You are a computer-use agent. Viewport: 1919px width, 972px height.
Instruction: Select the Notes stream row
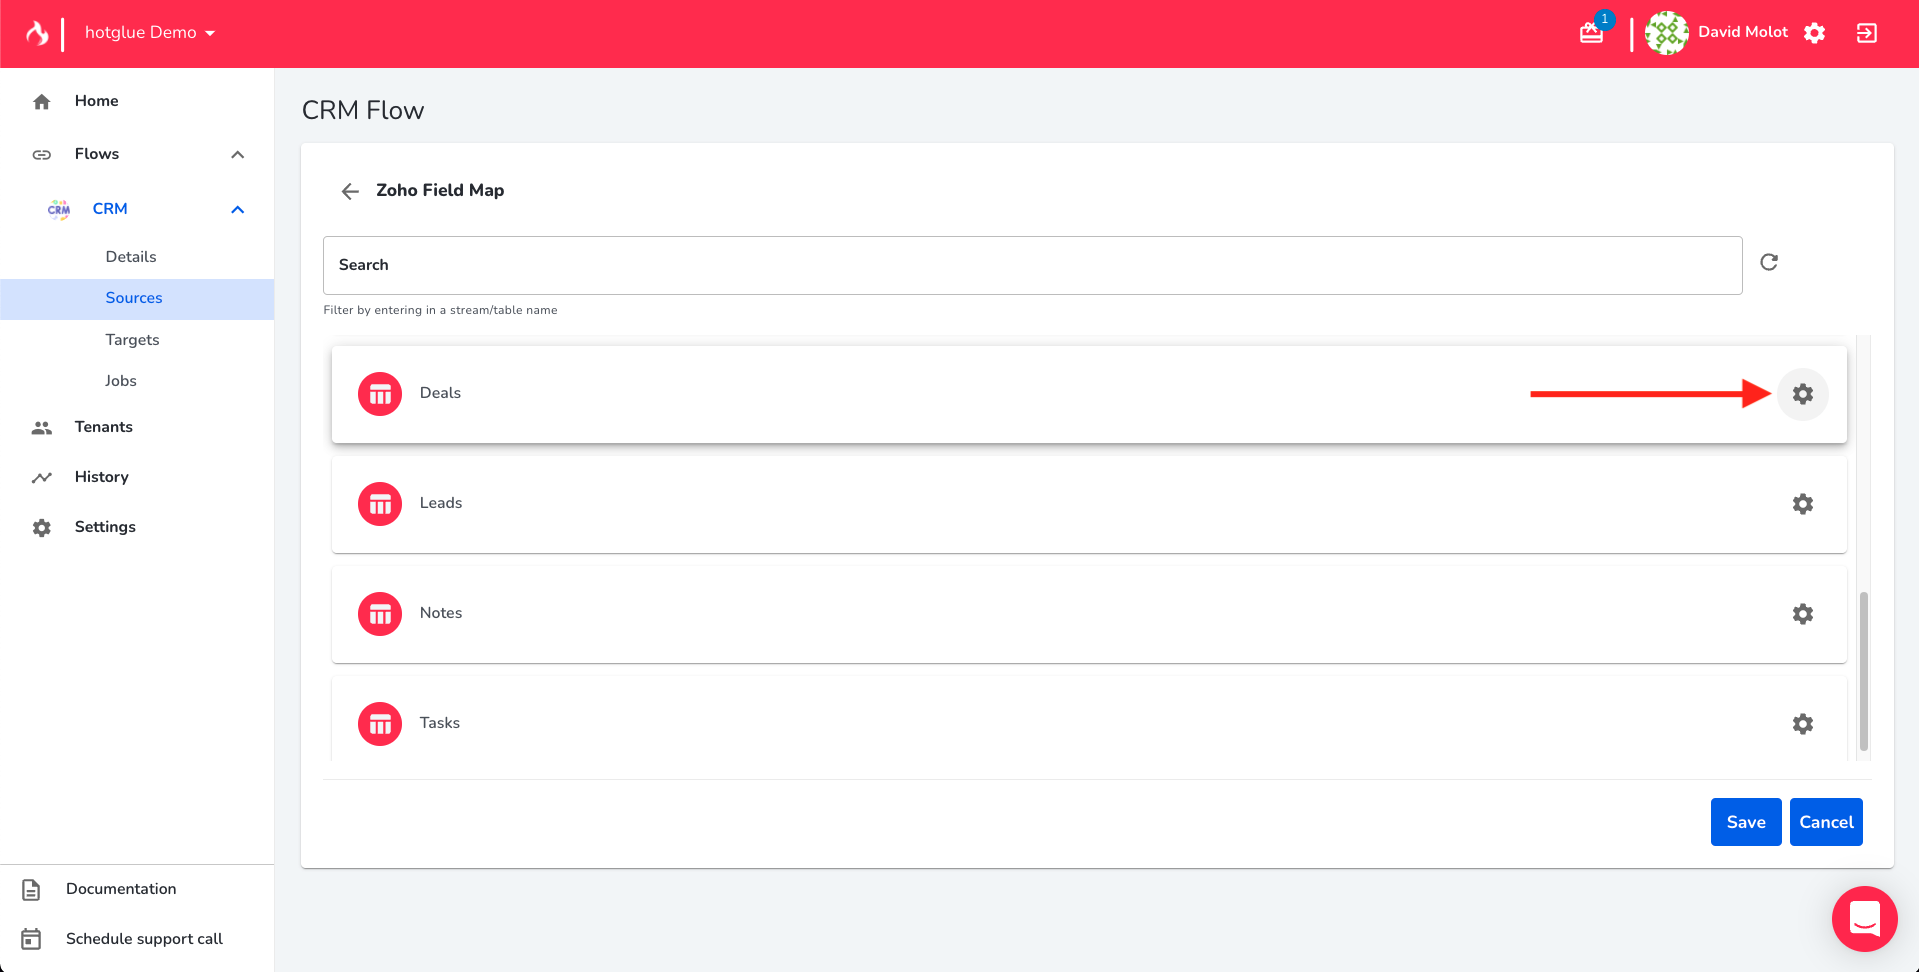click(x=1089, y=614)
